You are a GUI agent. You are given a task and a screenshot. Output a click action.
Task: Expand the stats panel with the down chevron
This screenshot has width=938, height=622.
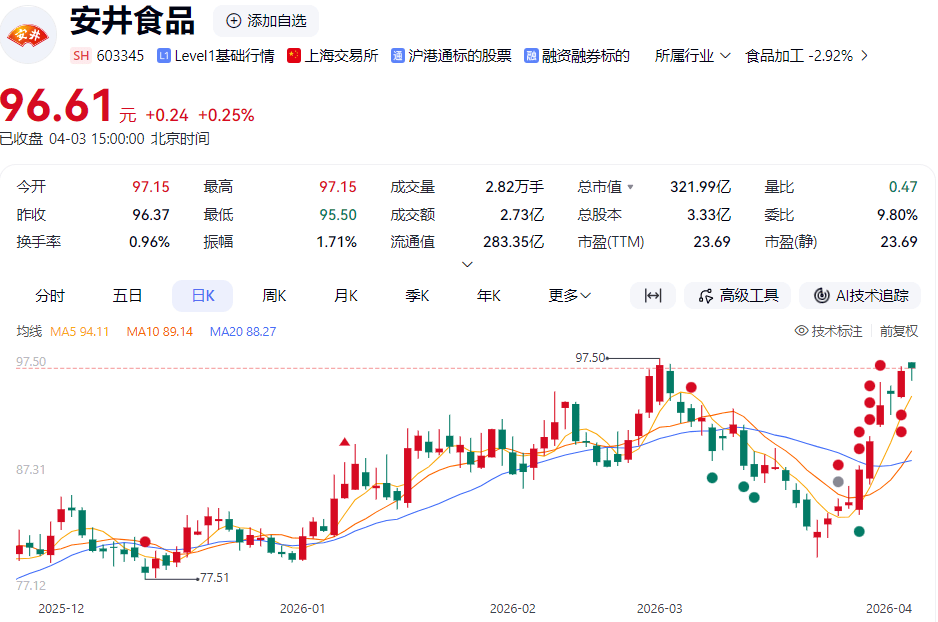click(467, 262)
